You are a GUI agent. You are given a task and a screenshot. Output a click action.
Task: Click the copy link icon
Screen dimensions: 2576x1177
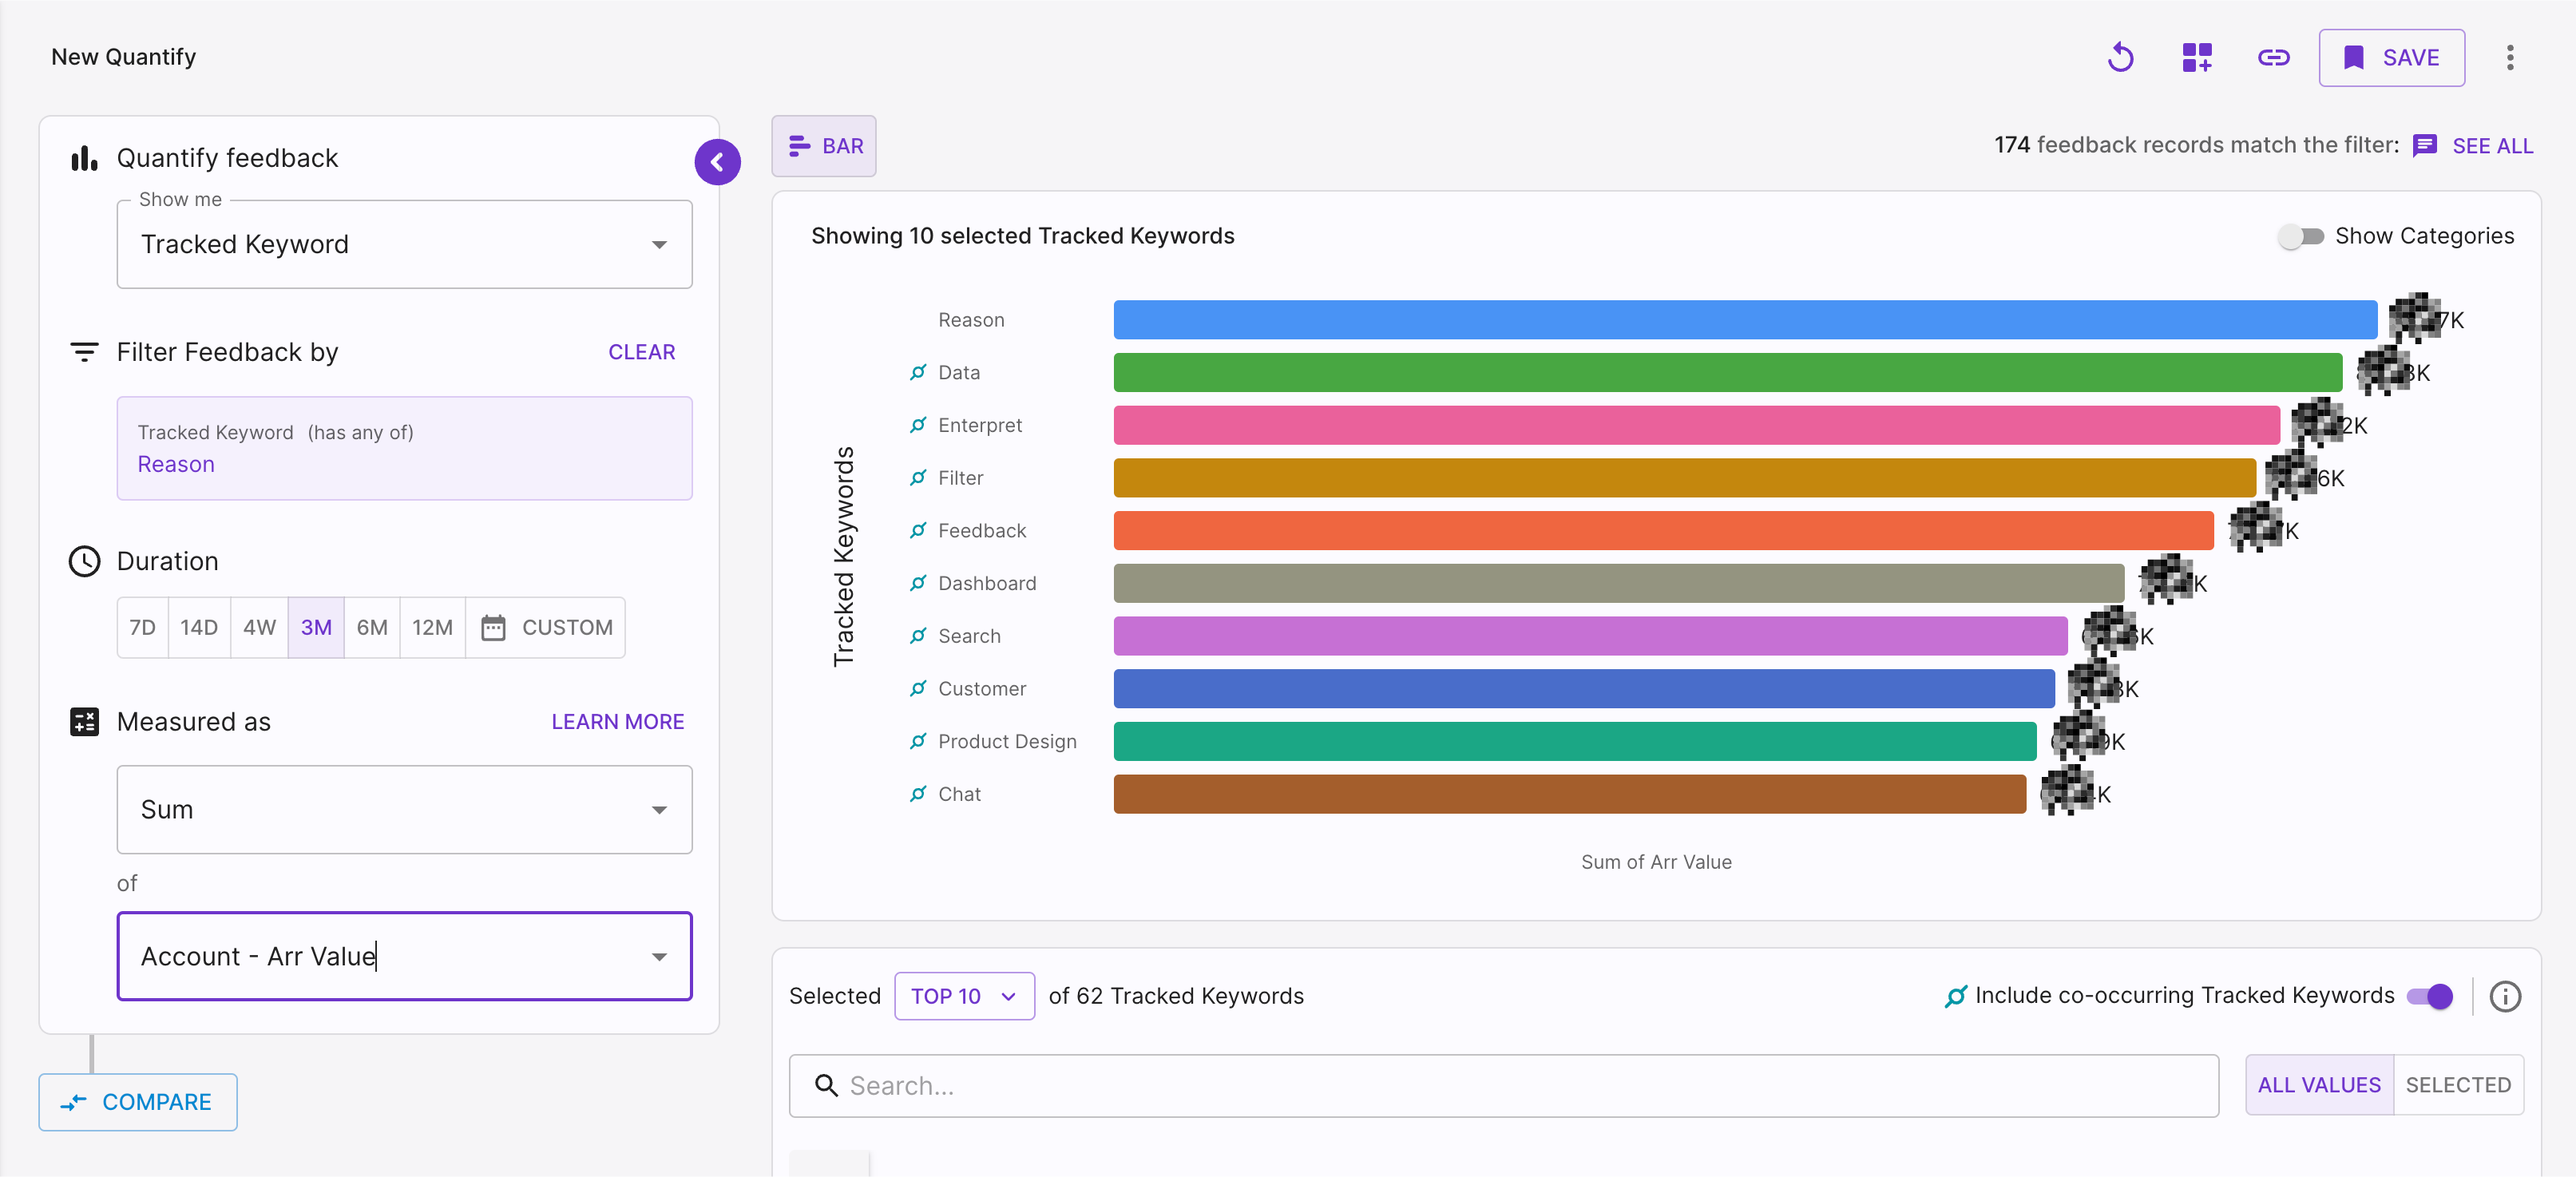[x=2273, y=57]
